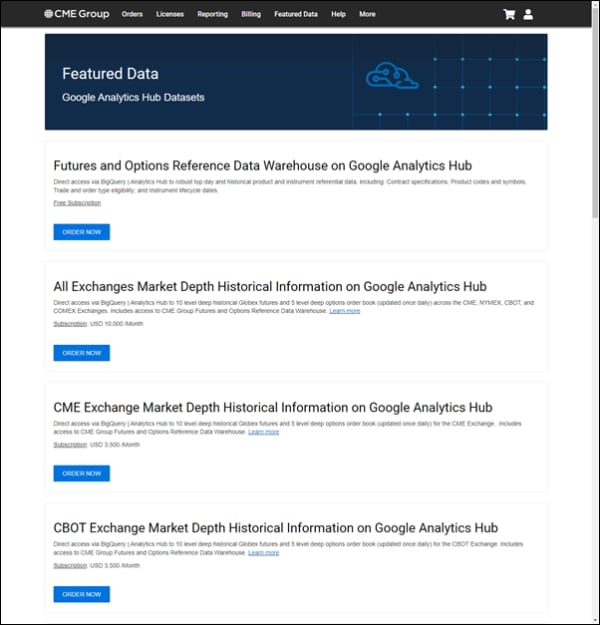Order the Futures and Options Reference Data Warehouse
600x625 pixels.
81,232
